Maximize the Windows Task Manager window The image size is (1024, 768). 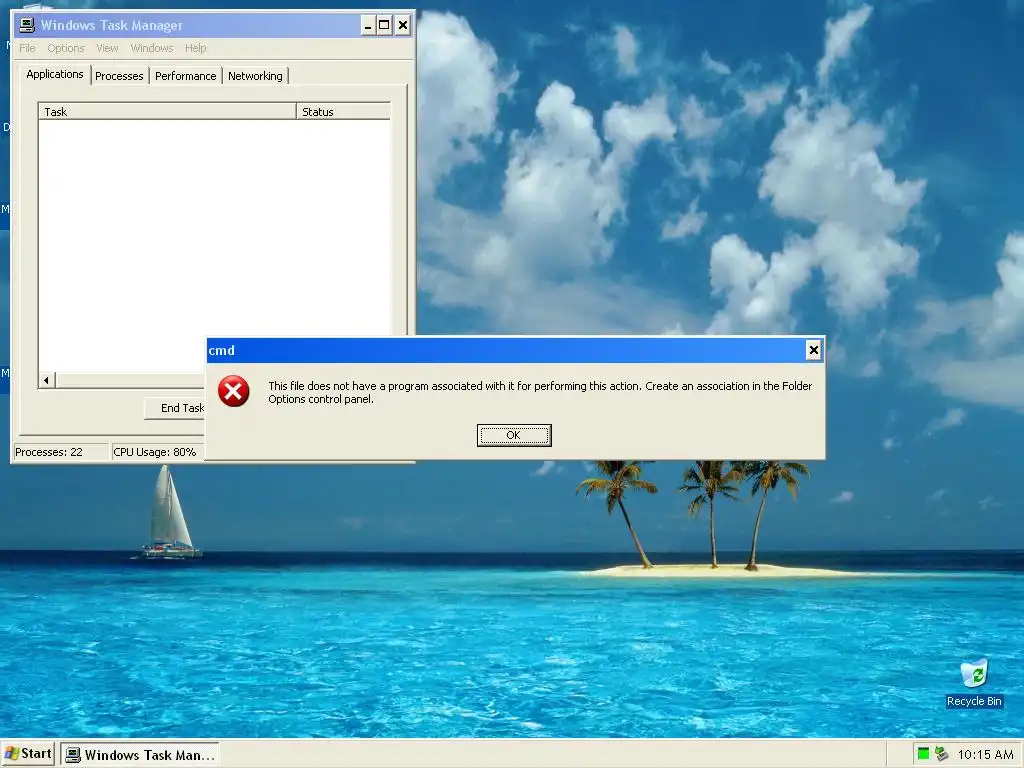tap(385, 25)
